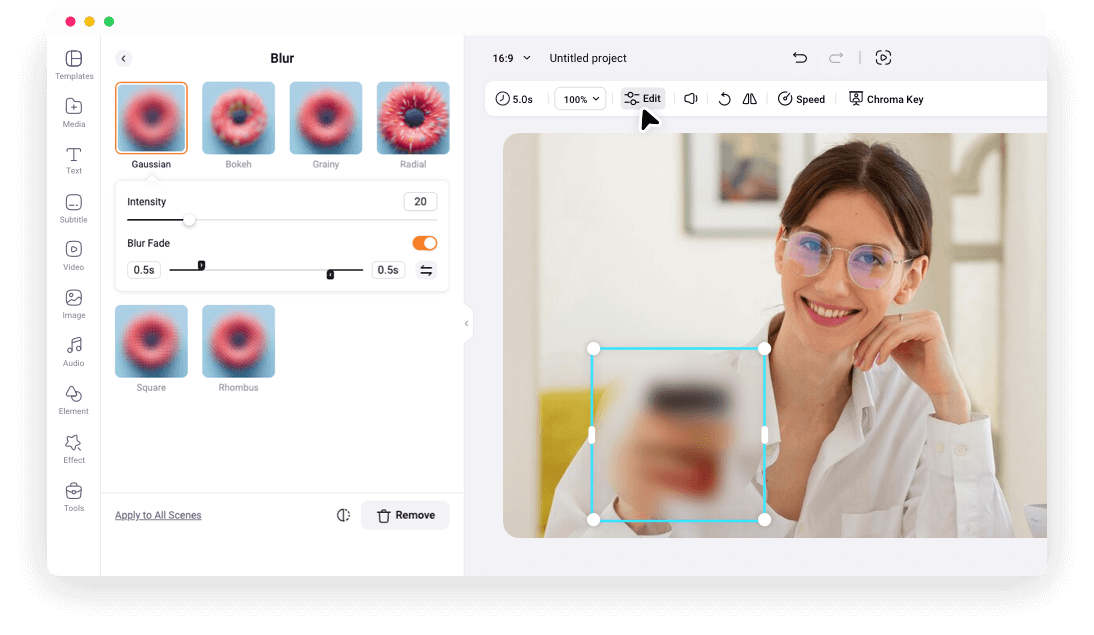The image size is (1094, 635).
Task: Click the top-right handle of blur box
Action: (x=765, y=348)
